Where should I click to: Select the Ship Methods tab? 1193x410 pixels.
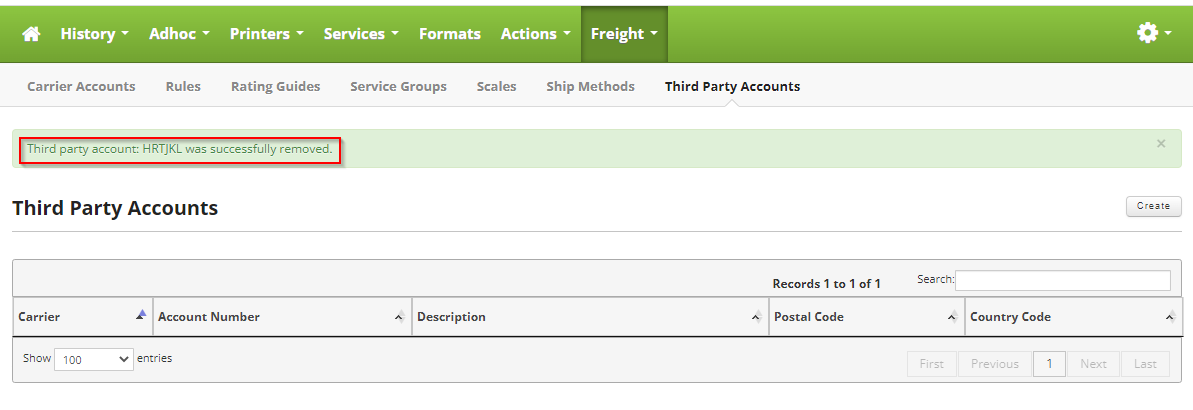(x=590, y=87)
